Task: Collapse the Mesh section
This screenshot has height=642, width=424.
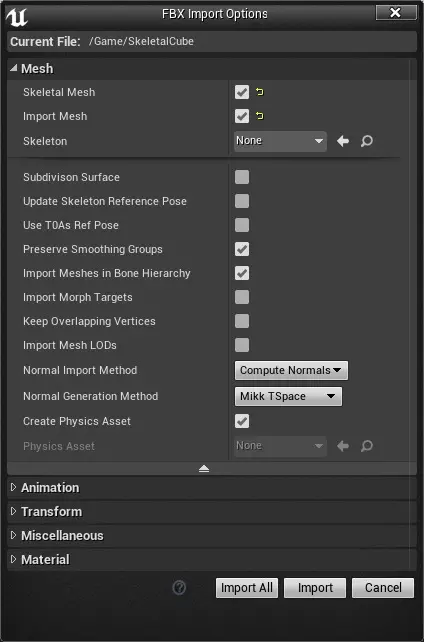Action: coord(14,68)
